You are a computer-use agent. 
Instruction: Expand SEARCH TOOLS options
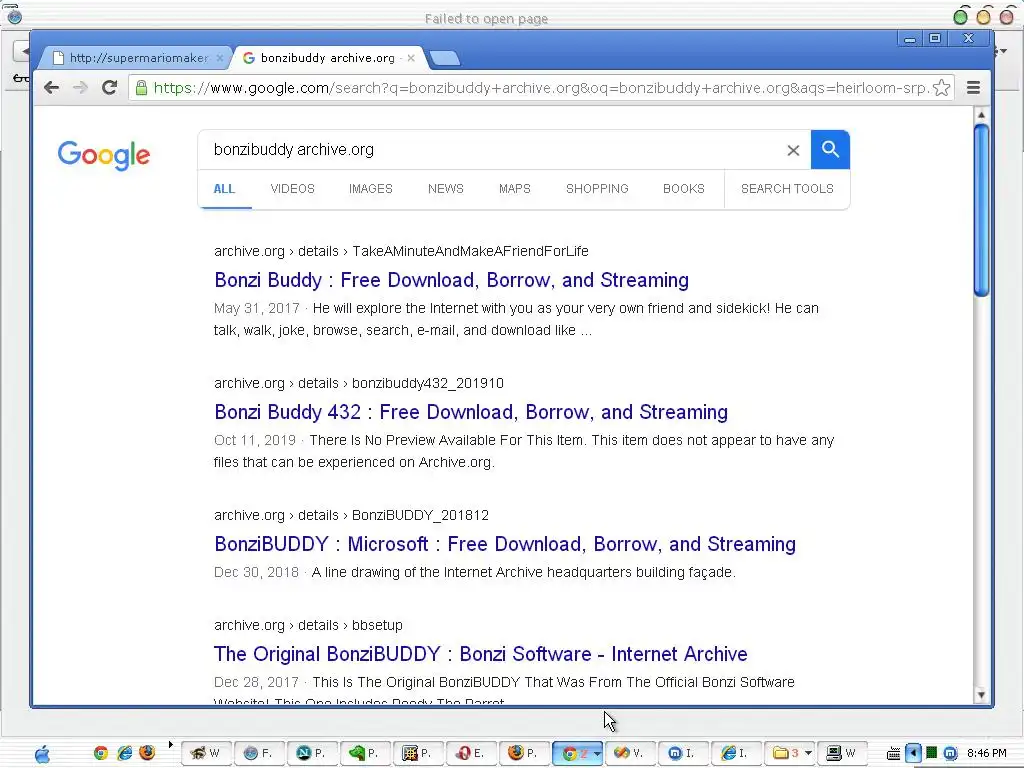point(787,189)
